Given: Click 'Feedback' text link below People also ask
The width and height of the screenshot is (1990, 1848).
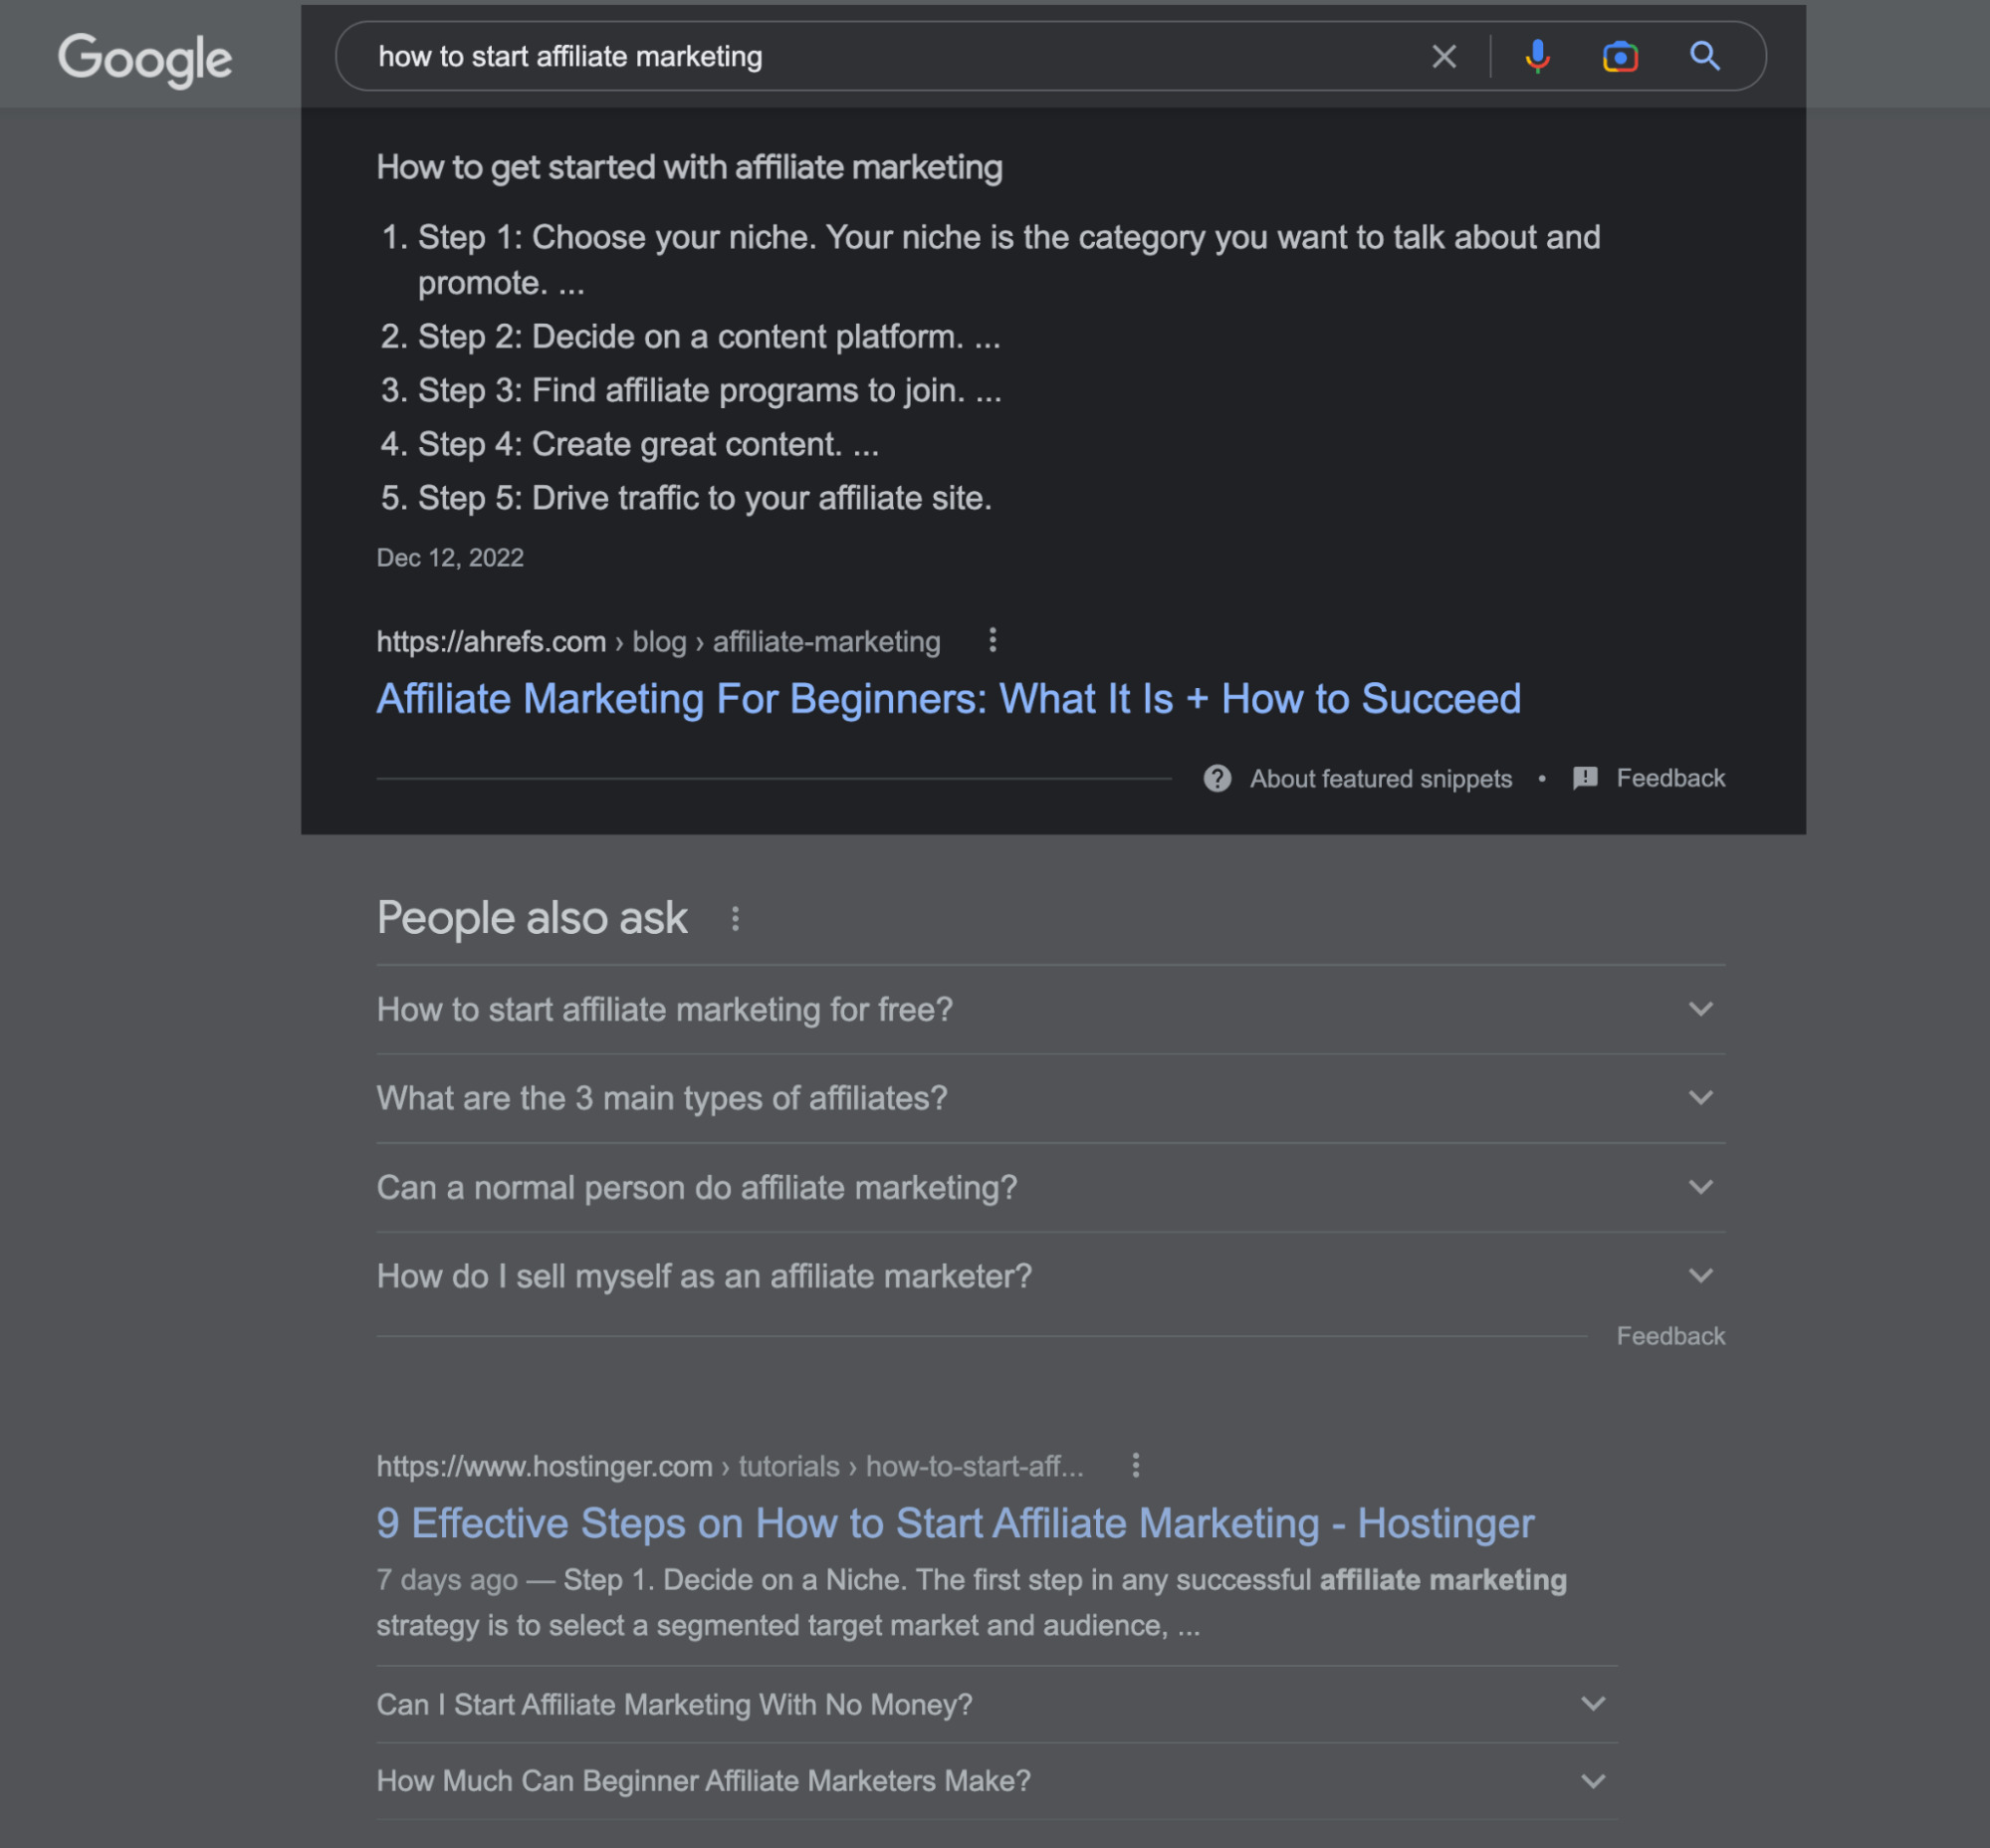Looking at the screenshot, I should (x=1668, y=1337).
